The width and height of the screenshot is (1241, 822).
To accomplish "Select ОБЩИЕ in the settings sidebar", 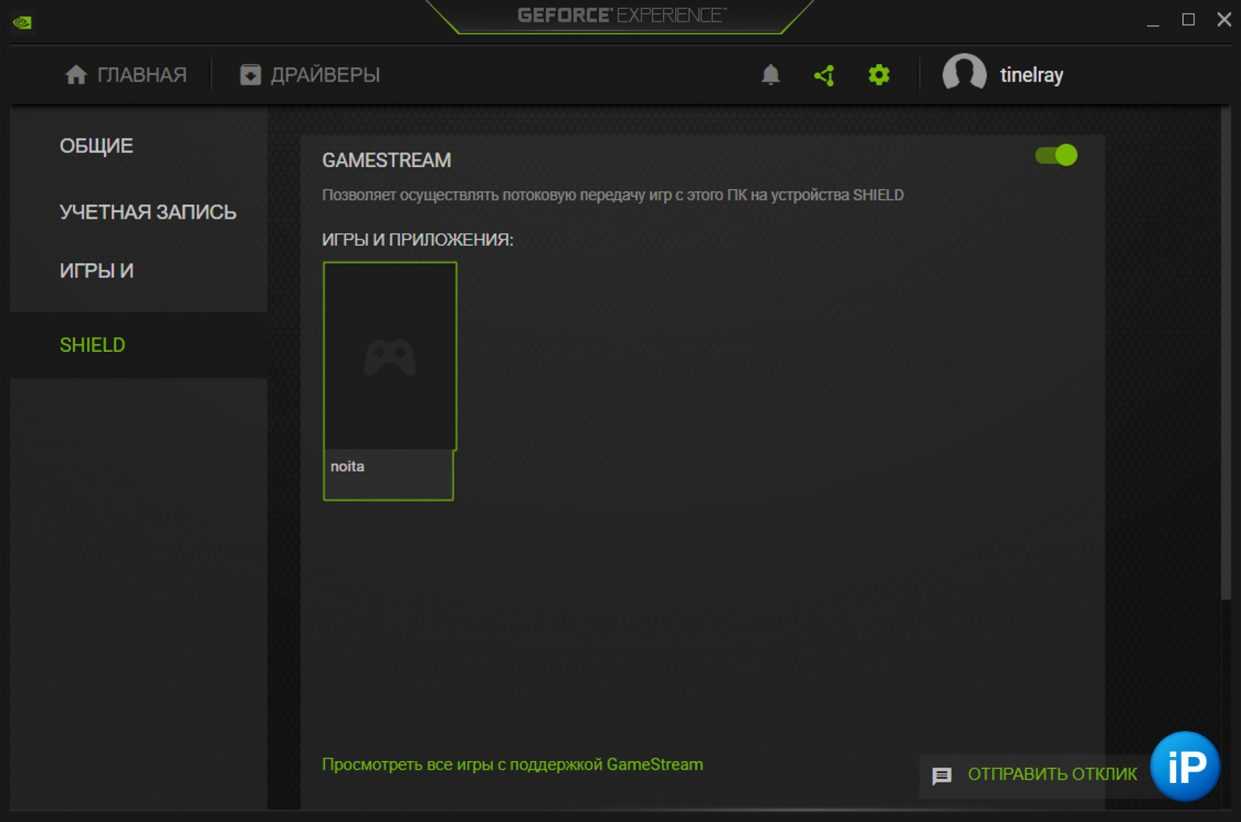I will (x=96, y=146).
